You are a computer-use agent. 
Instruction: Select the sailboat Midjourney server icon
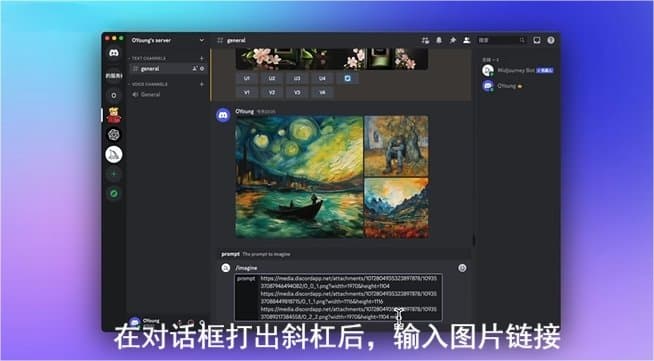click(113, 154)
